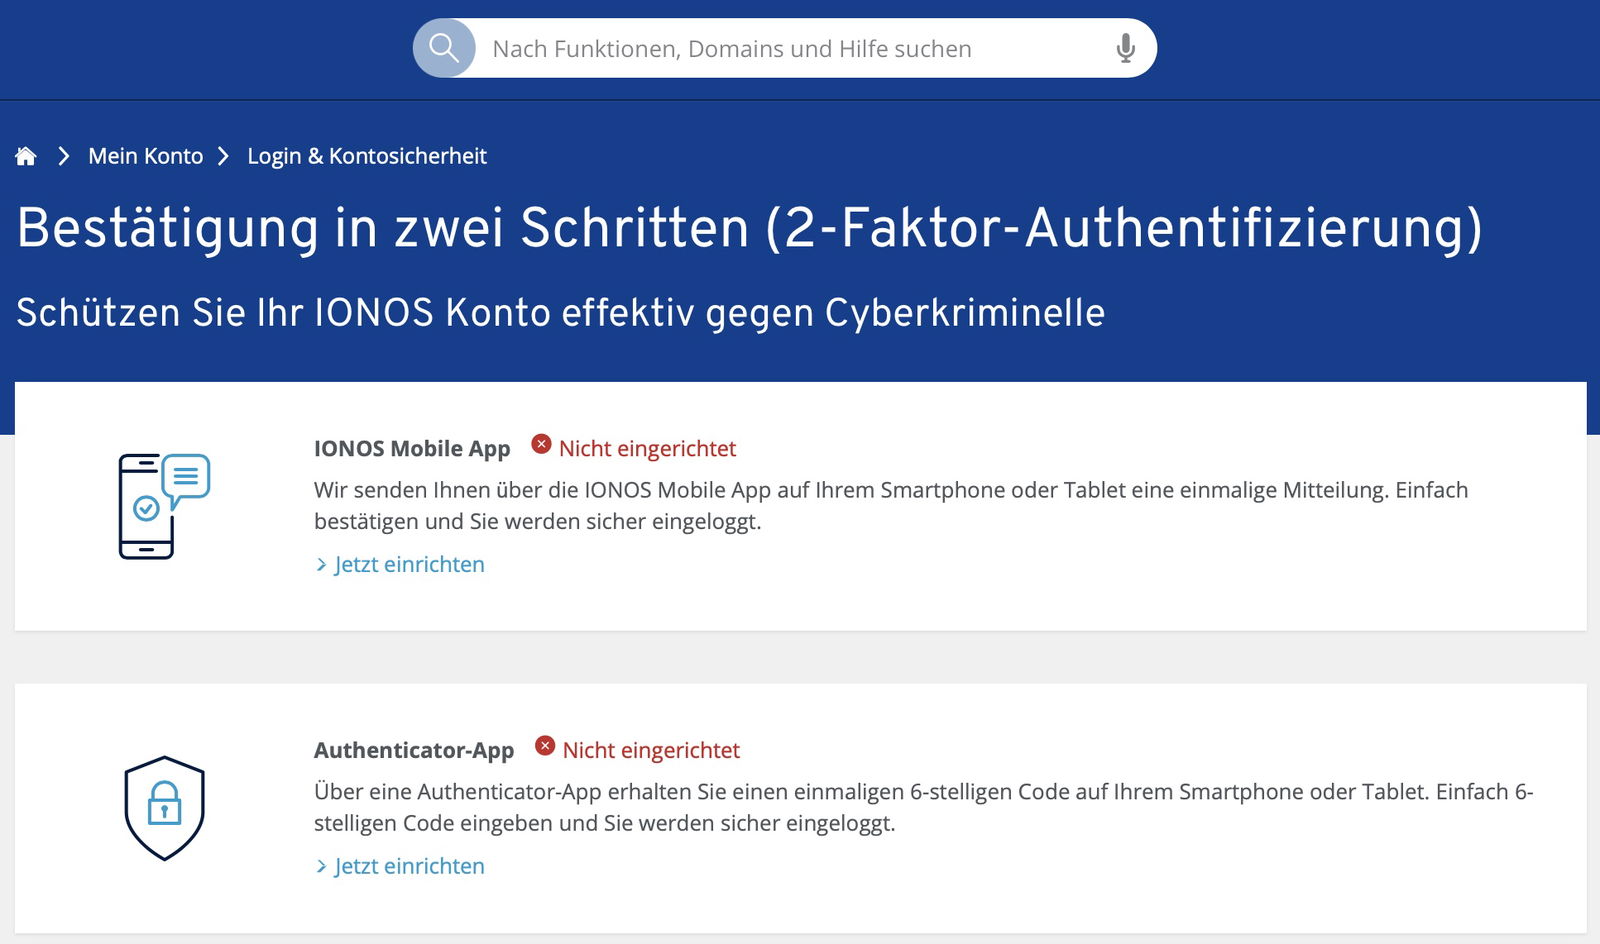This screenshot has width=1600, height=944.
Task: Click the chevron right after home icon
Action: (64, 156)
